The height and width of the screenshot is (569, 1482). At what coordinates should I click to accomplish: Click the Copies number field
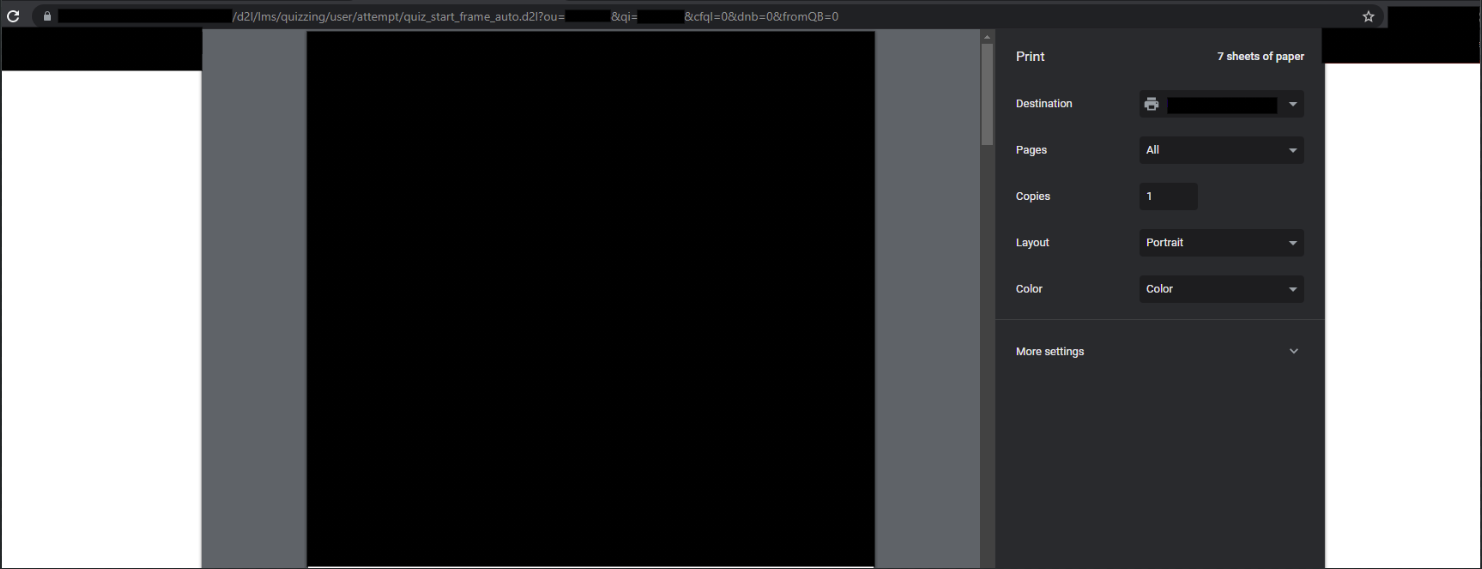(x=1168, y=196)
